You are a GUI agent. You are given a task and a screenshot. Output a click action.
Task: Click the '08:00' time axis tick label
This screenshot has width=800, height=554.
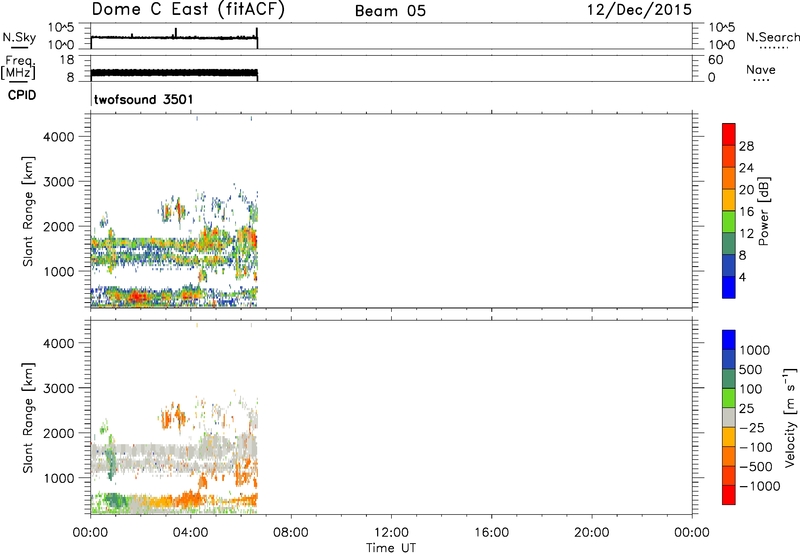[290, 533]
